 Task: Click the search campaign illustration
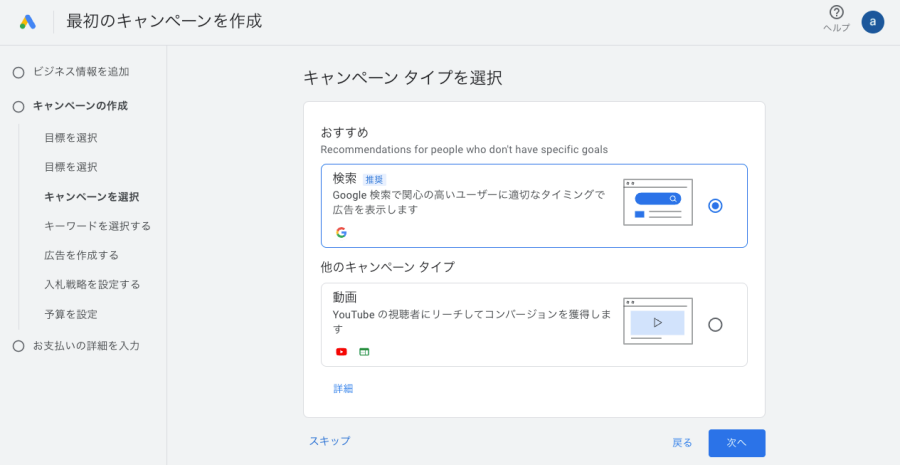(x=658, y=202)
